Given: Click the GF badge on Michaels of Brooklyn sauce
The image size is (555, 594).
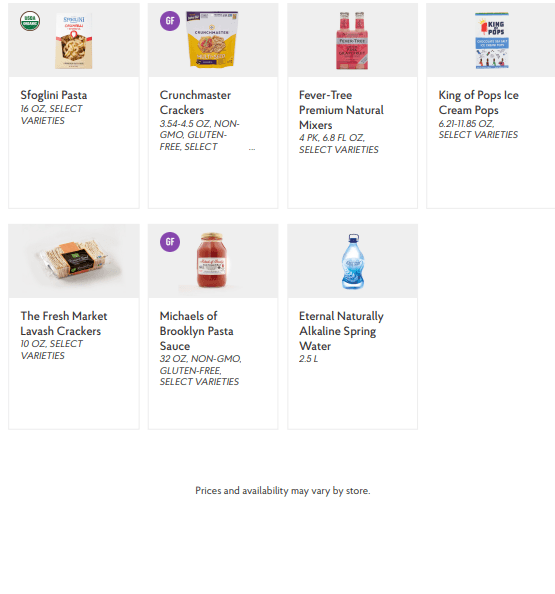Looking at the screenshot, I should 170,242.
